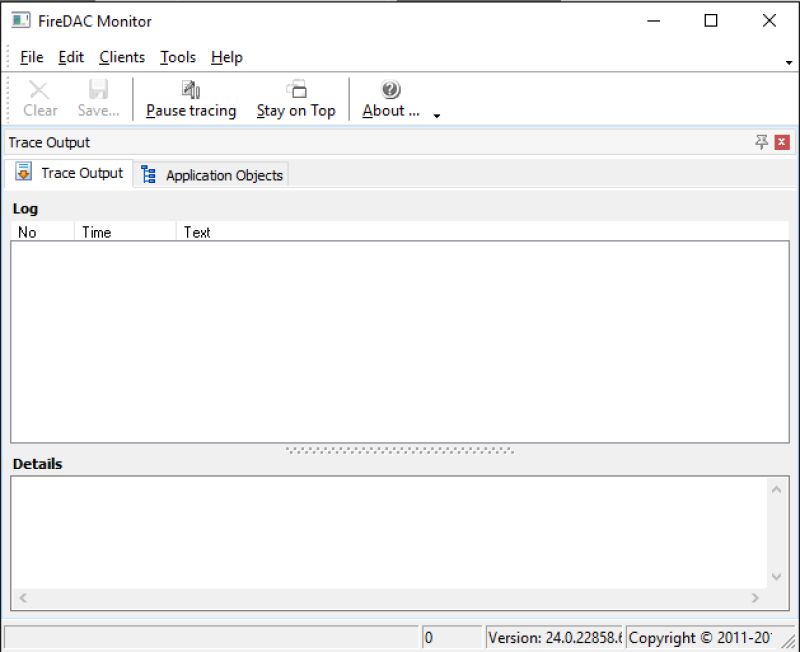Click the Trace Output tab's panel icon
Screen dimensions: 800x652
pos(25,173)
